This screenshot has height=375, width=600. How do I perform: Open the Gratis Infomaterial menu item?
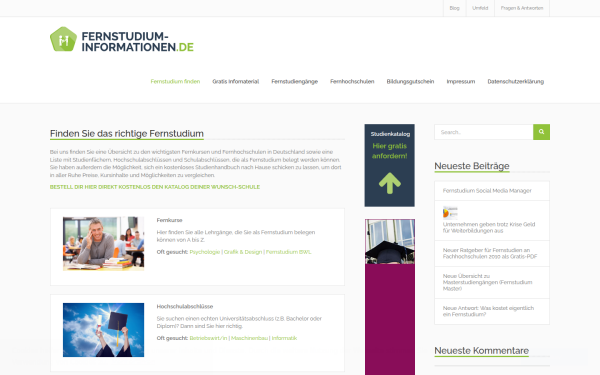click(236, 82)
